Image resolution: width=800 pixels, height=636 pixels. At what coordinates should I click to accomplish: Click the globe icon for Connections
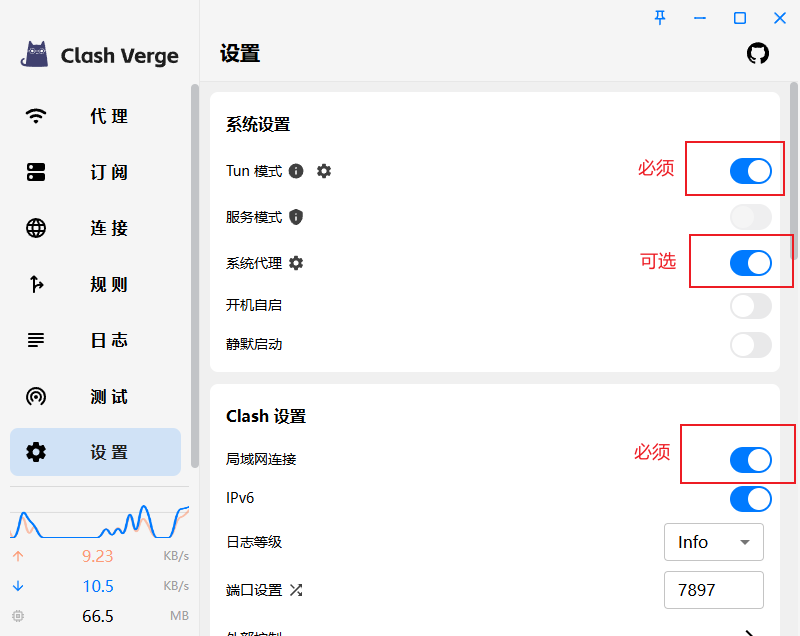click(x=36, y=228)
